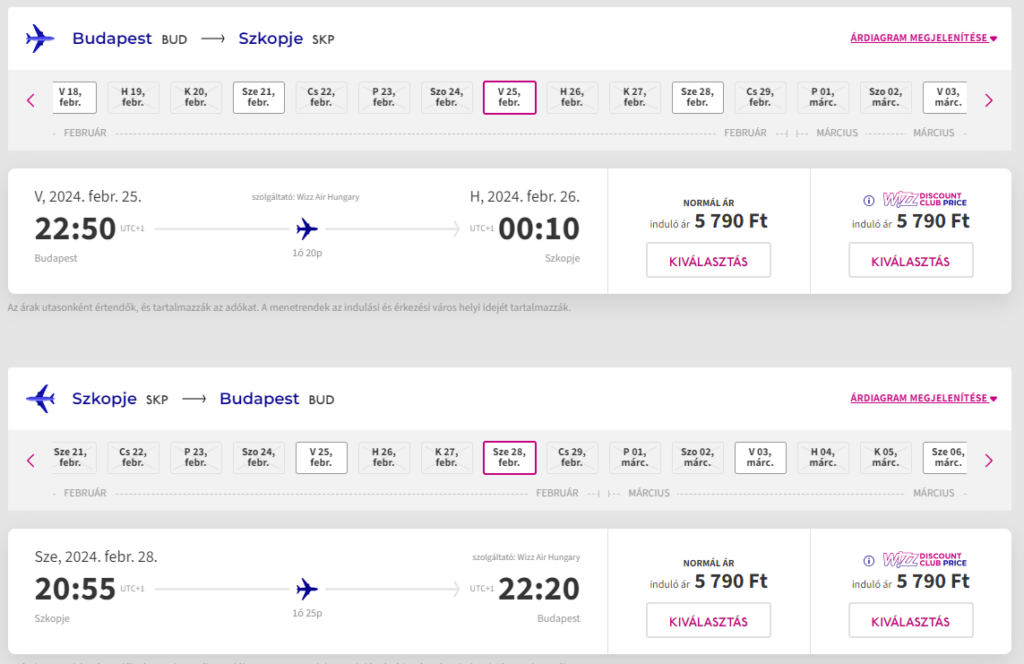Show earlier outbound dates with left arrow
The height and width of the screenshot is (664, 1024).
[31, 100]
